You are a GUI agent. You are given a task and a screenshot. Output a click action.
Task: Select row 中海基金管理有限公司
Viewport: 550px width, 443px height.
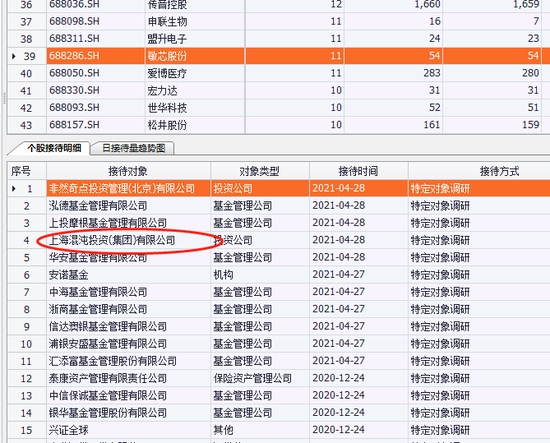(x=98, y=292)
